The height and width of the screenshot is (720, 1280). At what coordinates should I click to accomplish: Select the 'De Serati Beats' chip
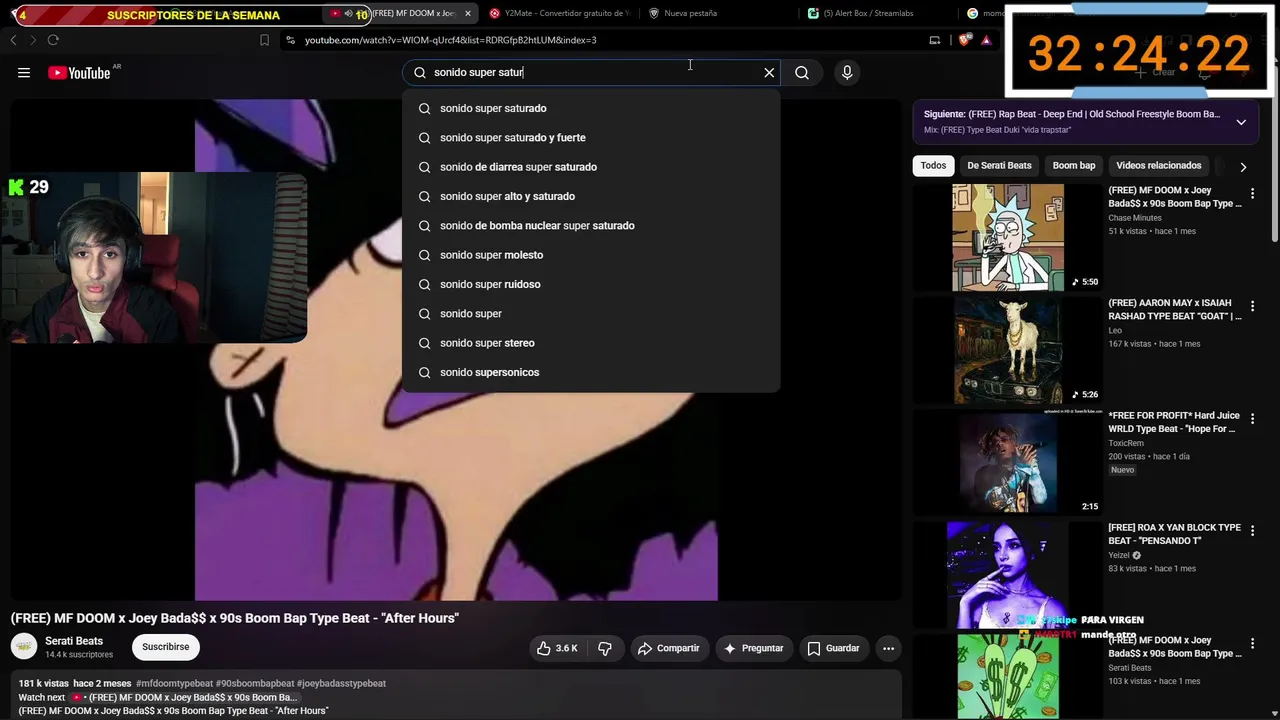point(999,166)
